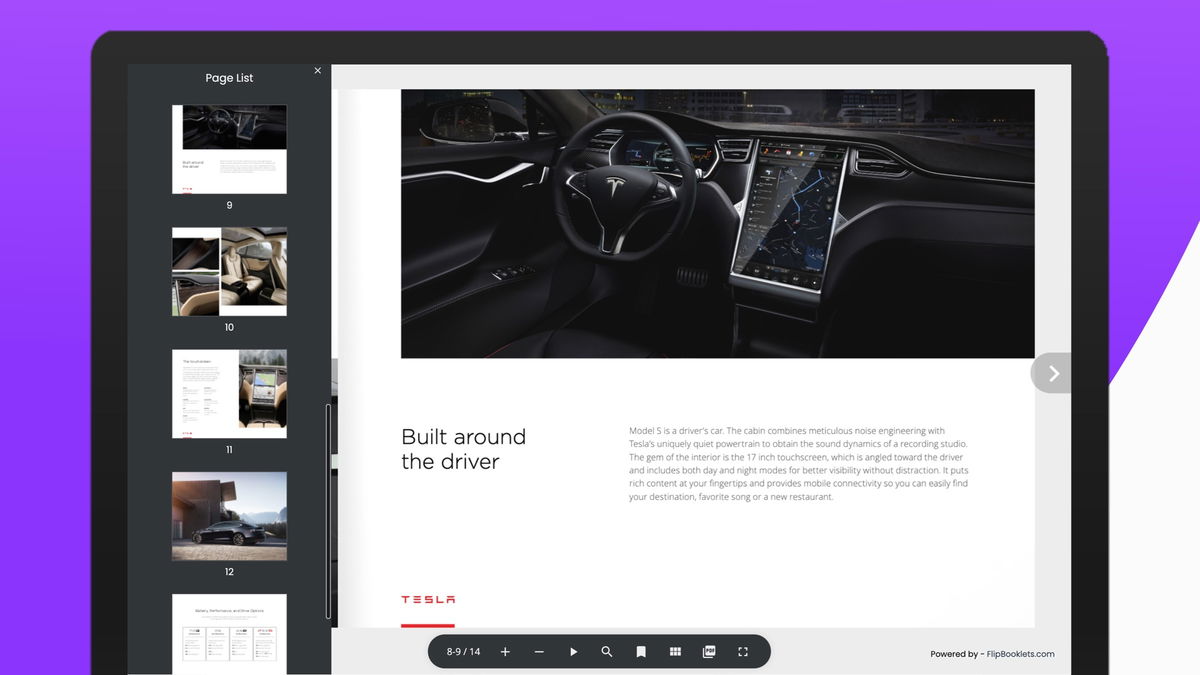Image resolution: width=1200 pixels, height=675 pixels.
Task: Open the thumbnail grid view
Action: (675, 651)
